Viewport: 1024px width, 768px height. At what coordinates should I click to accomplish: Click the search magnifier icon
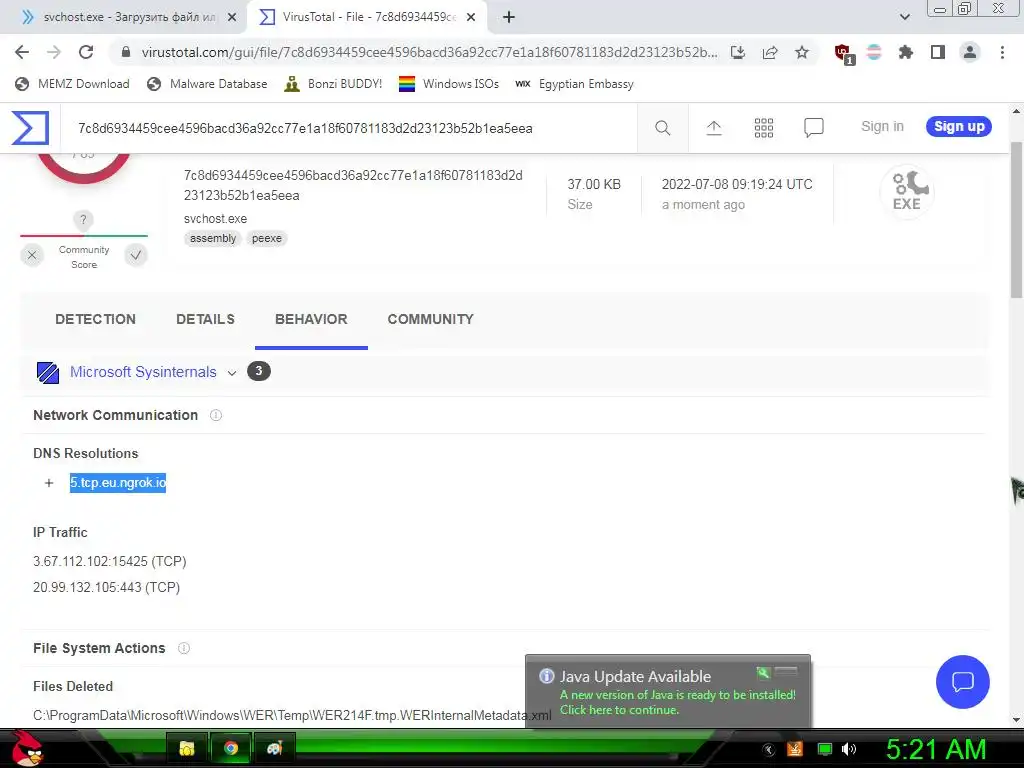coord(662,127)
